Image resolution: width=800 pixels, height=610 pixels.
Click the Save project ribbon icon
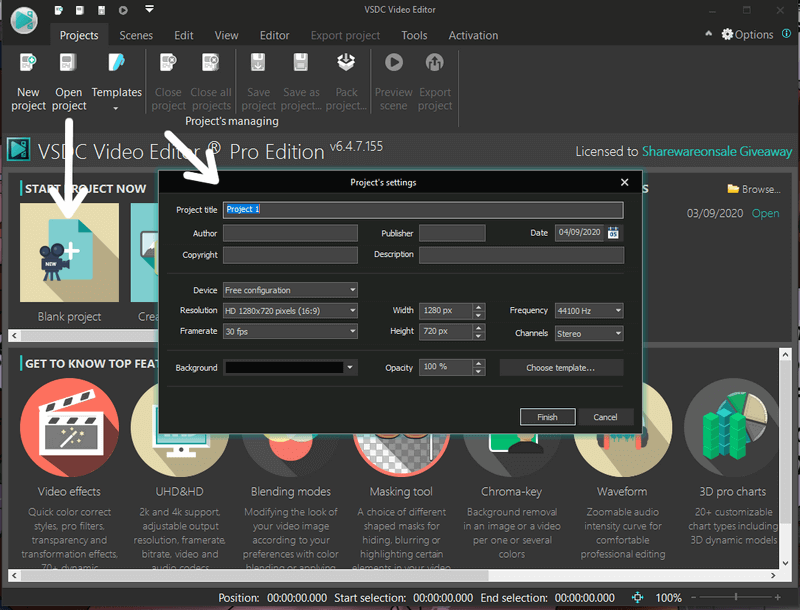point(258,63)
